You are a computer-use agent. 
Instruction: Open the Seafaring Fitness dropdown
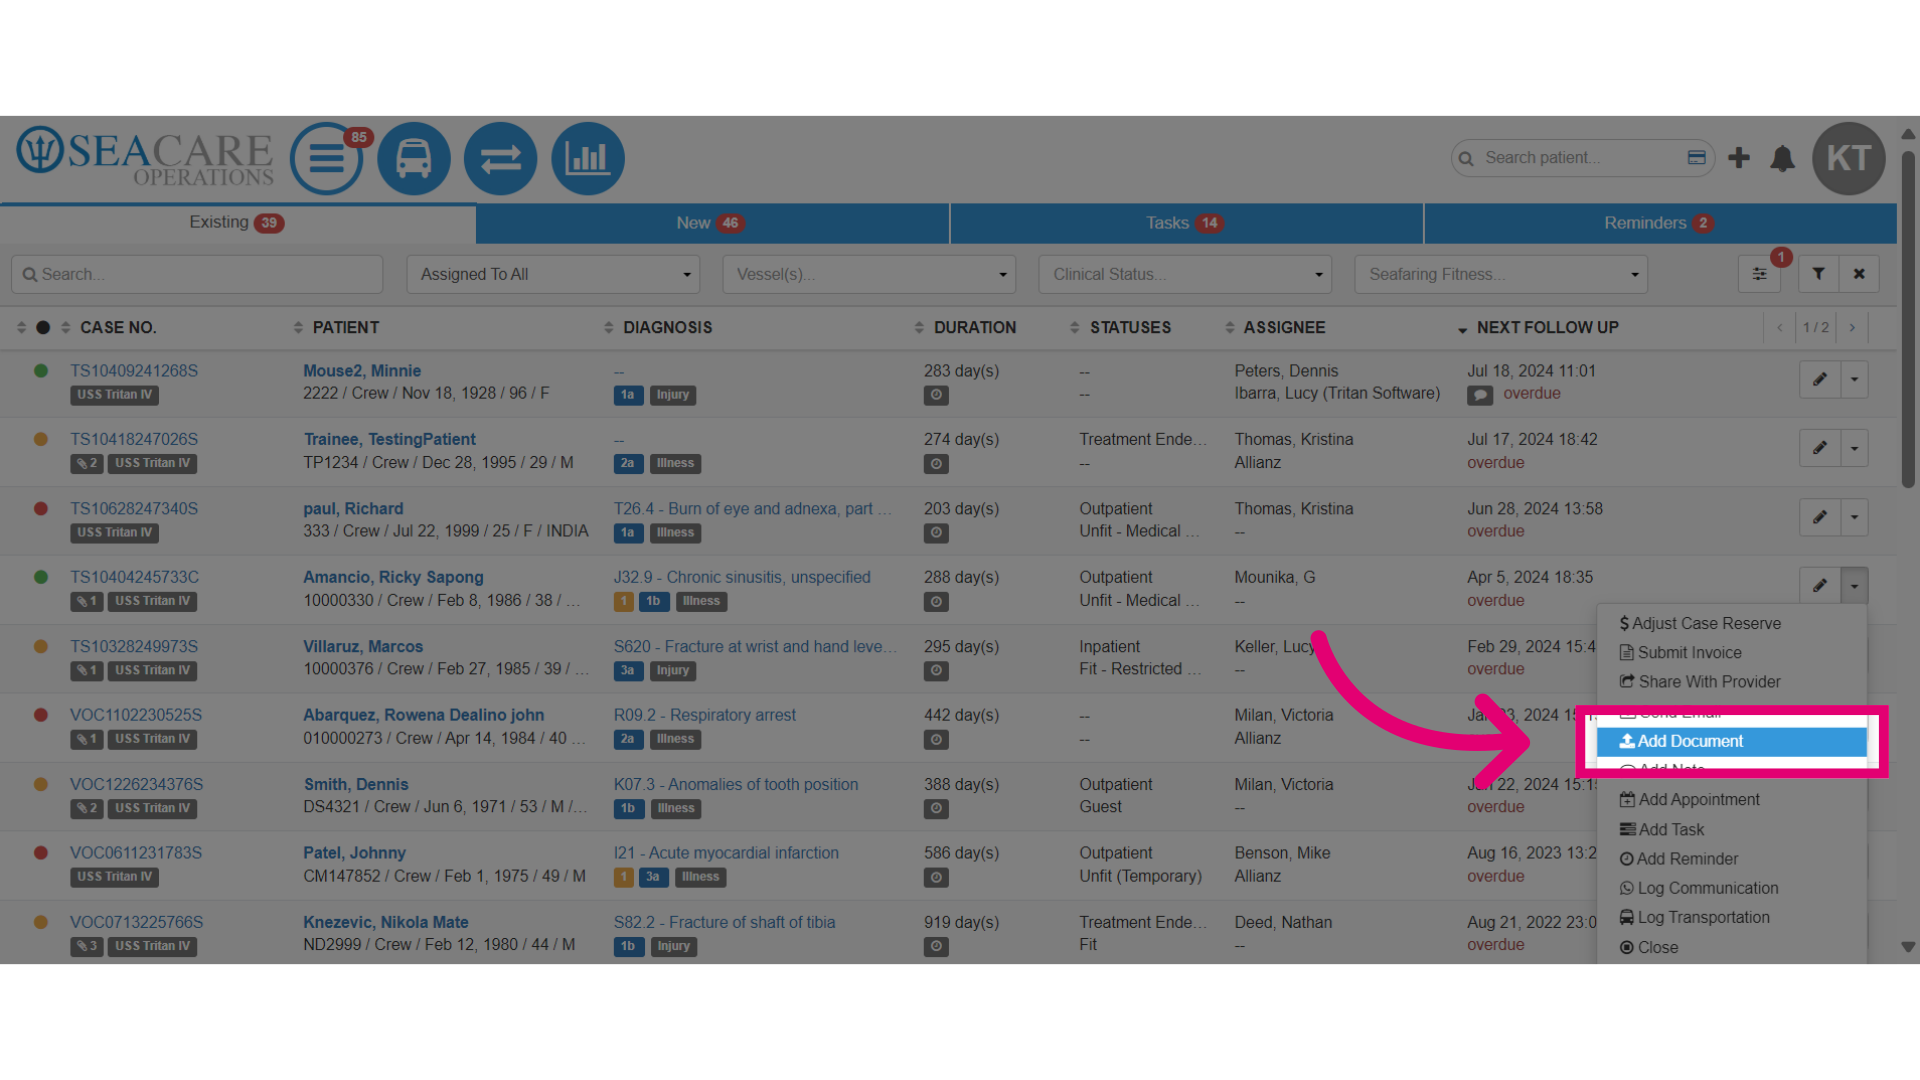click(1501, 274)
